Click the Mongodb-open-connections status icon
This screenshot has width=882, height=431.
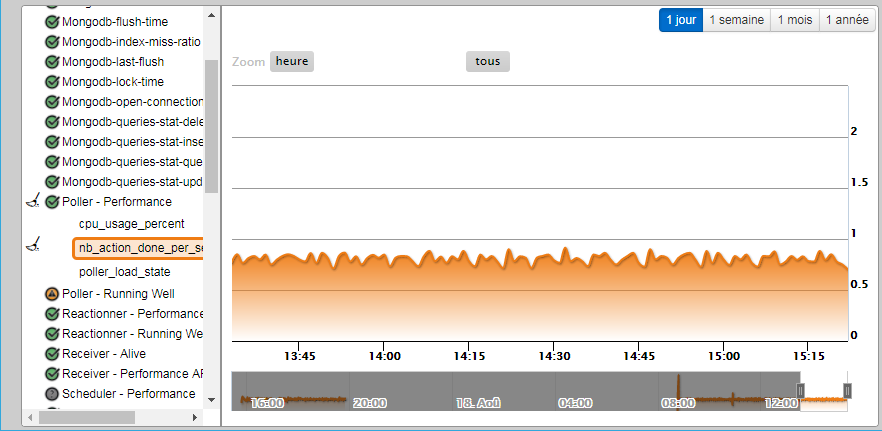point(52,102)
